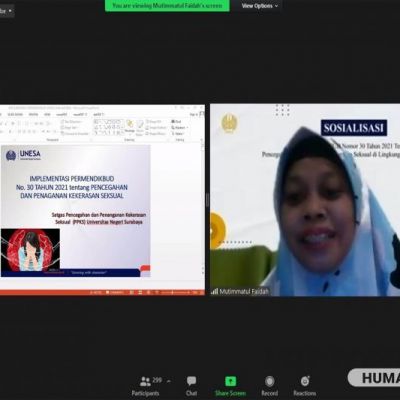Click the shared slide title about Permendikbud
400x400 pixels.
pyautogui.click(x=72, y=187)
